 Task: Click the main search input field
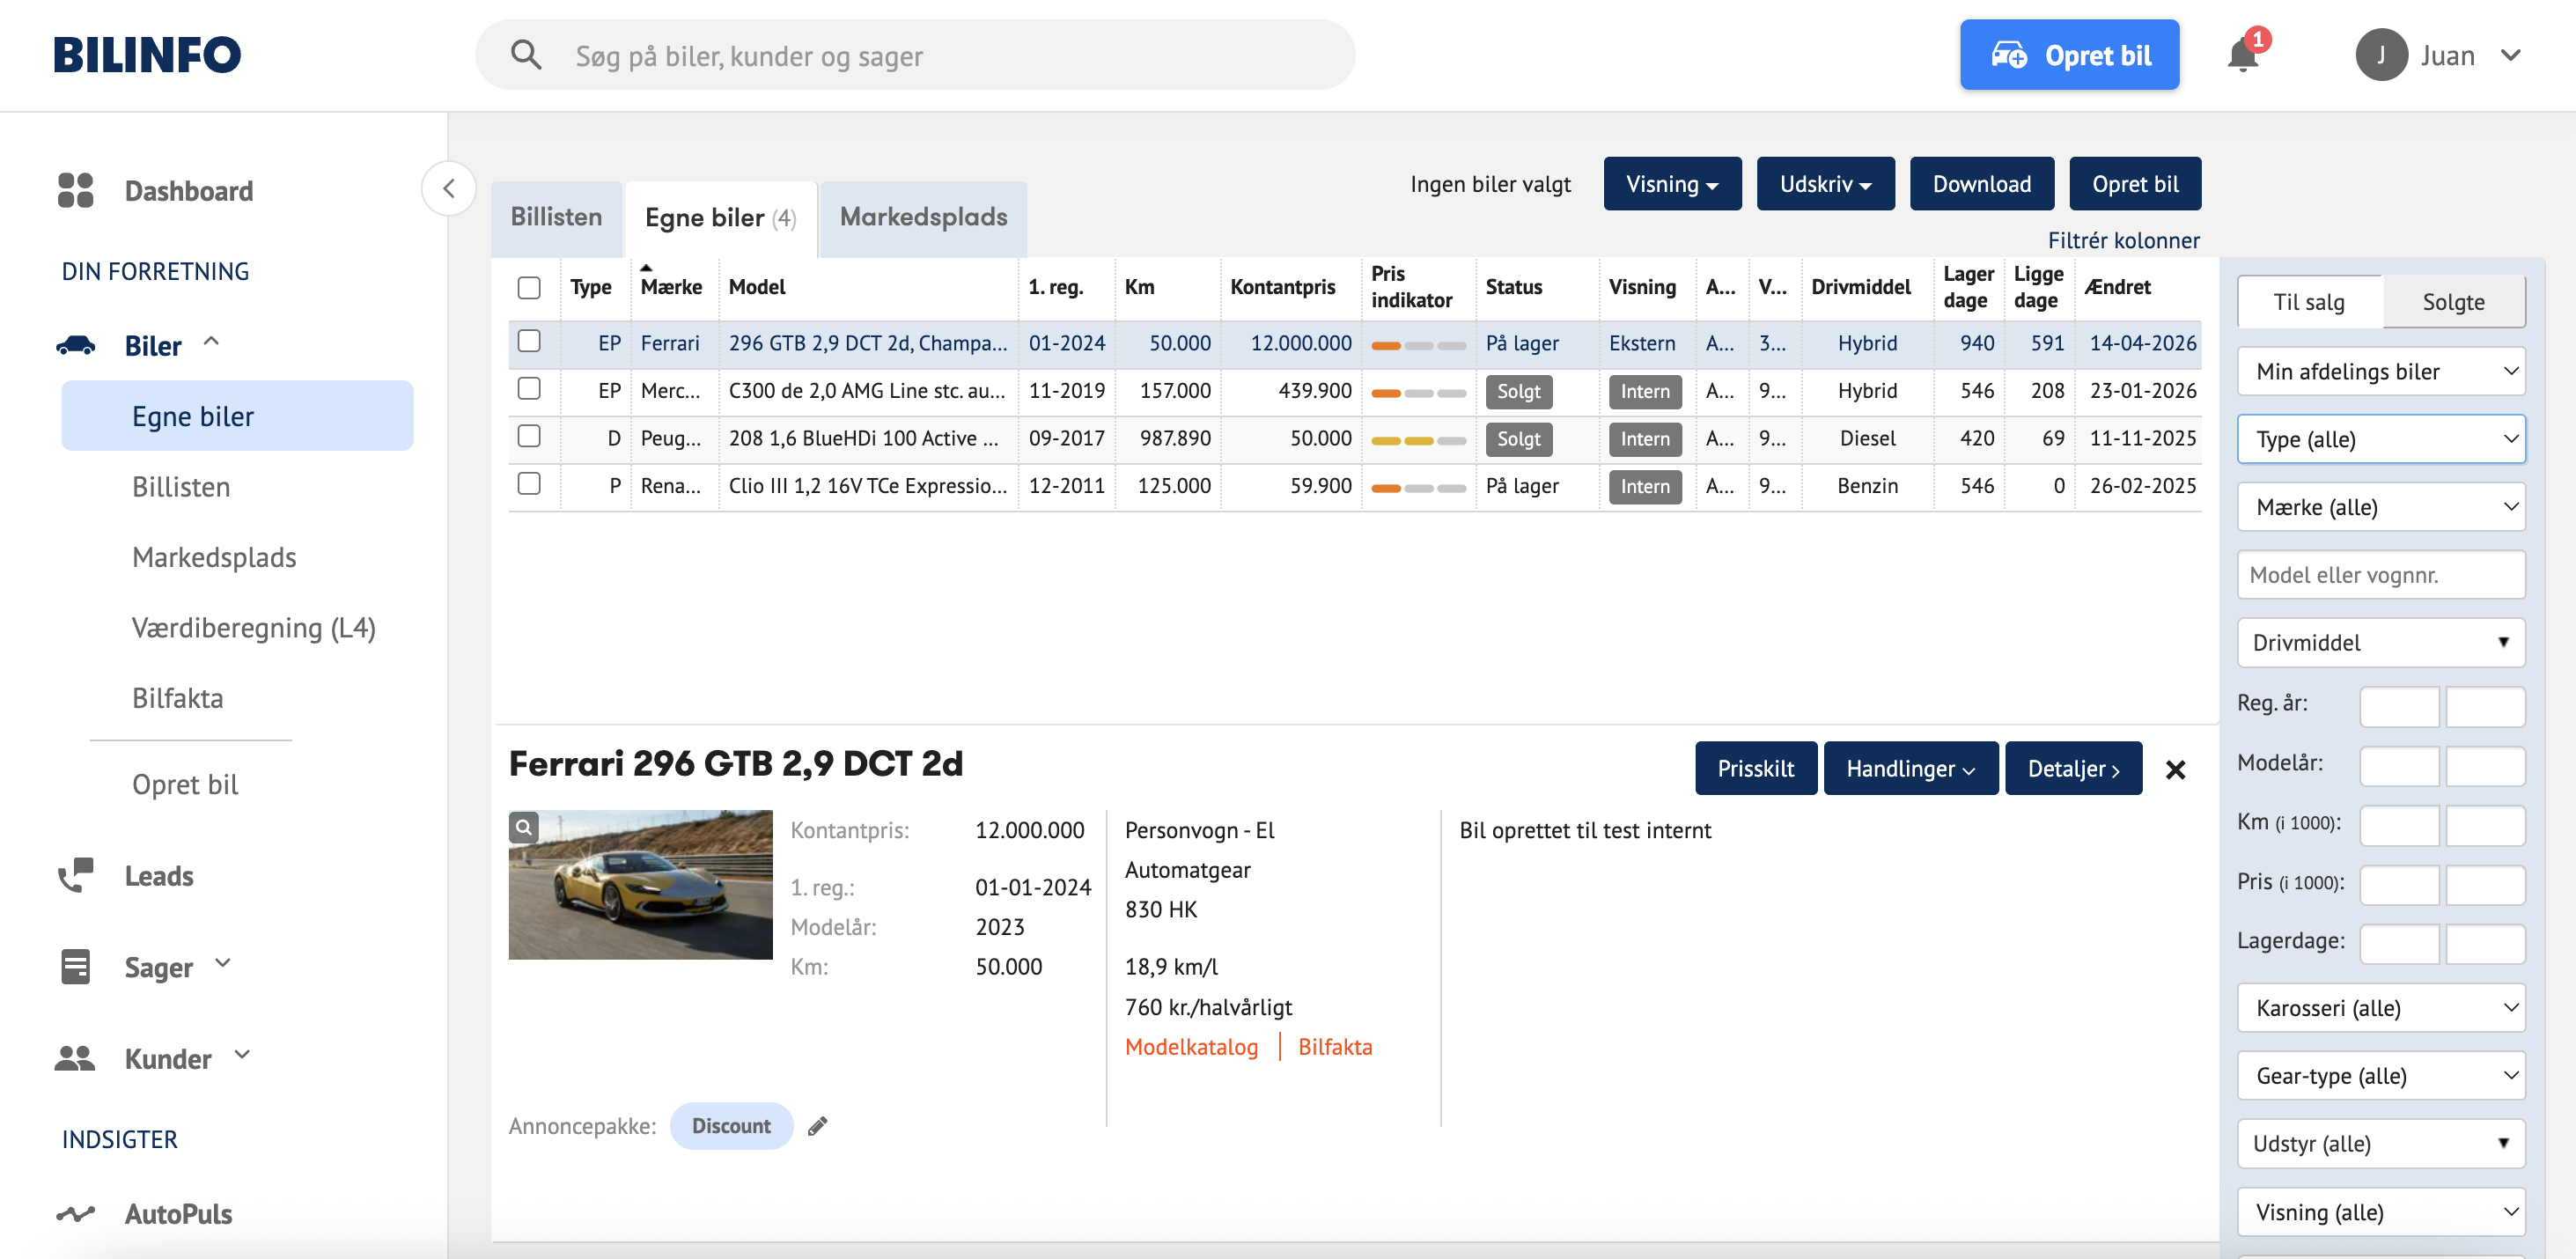click(914, 55)
